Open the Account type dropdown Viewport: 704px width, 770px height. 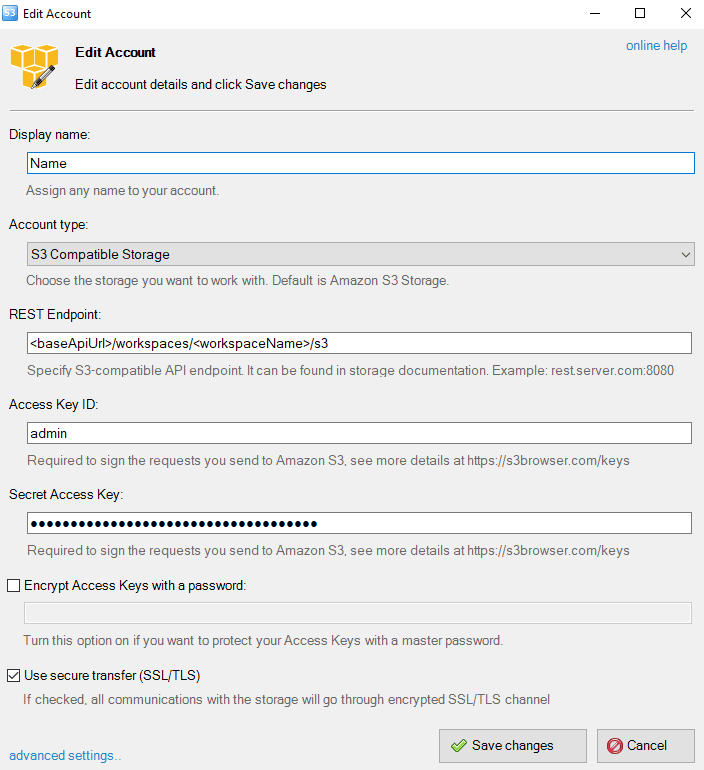click(360, 254)
